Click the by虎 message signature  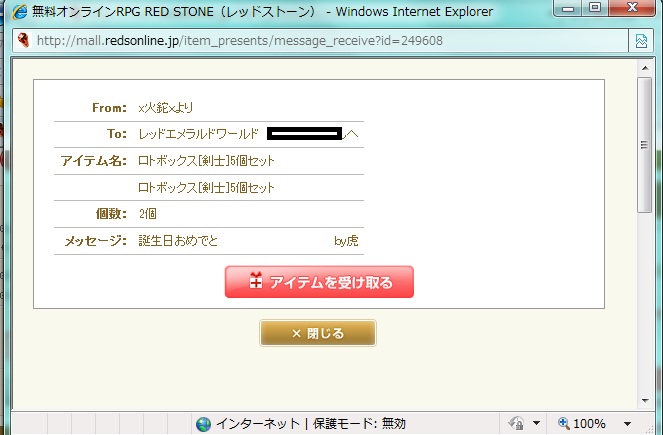tap(346, 241)
